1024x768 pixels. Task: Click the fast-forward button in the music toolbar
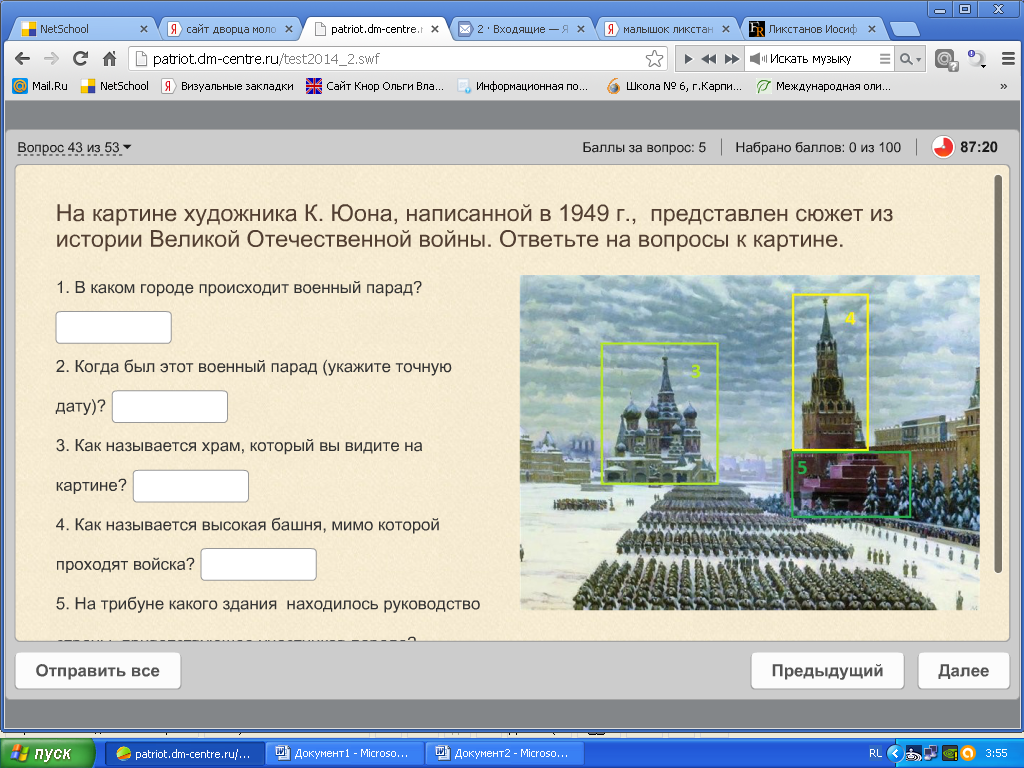click(732, 59)
